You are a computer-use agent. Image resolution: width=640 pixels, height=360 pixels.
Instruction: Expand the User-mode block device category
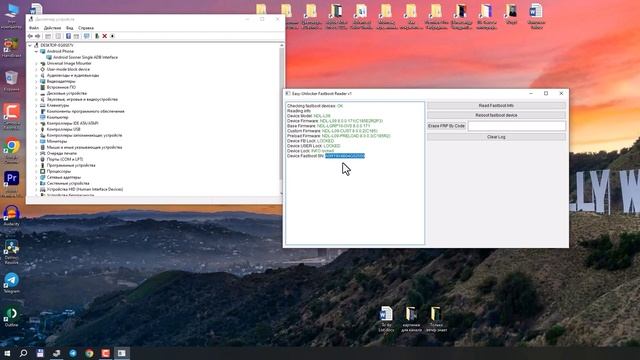pyautogui.click(x=36, y=69)
